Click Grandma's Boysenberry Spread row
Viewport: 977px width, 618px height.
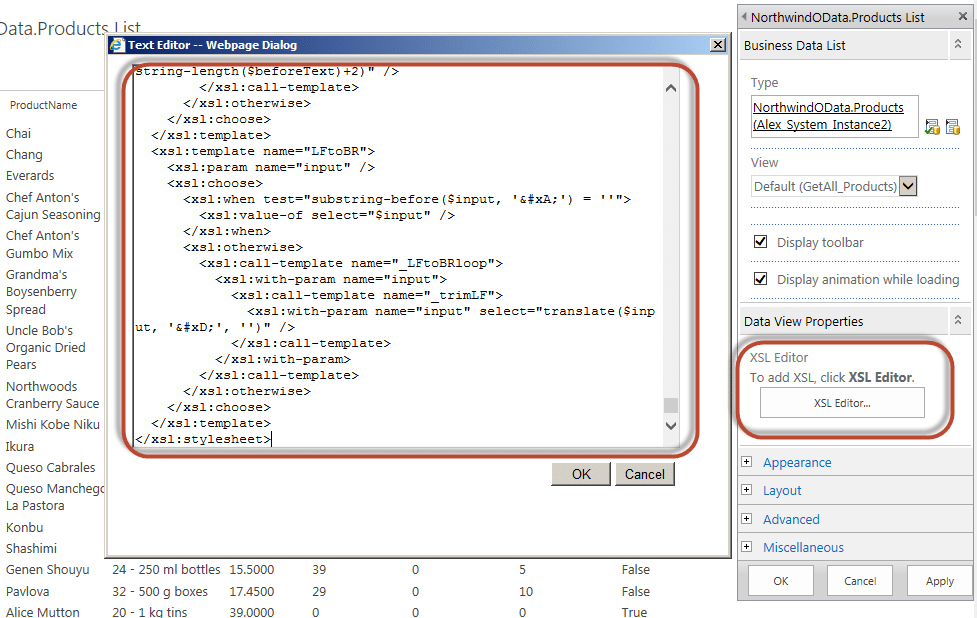click(x=41, y=292)
